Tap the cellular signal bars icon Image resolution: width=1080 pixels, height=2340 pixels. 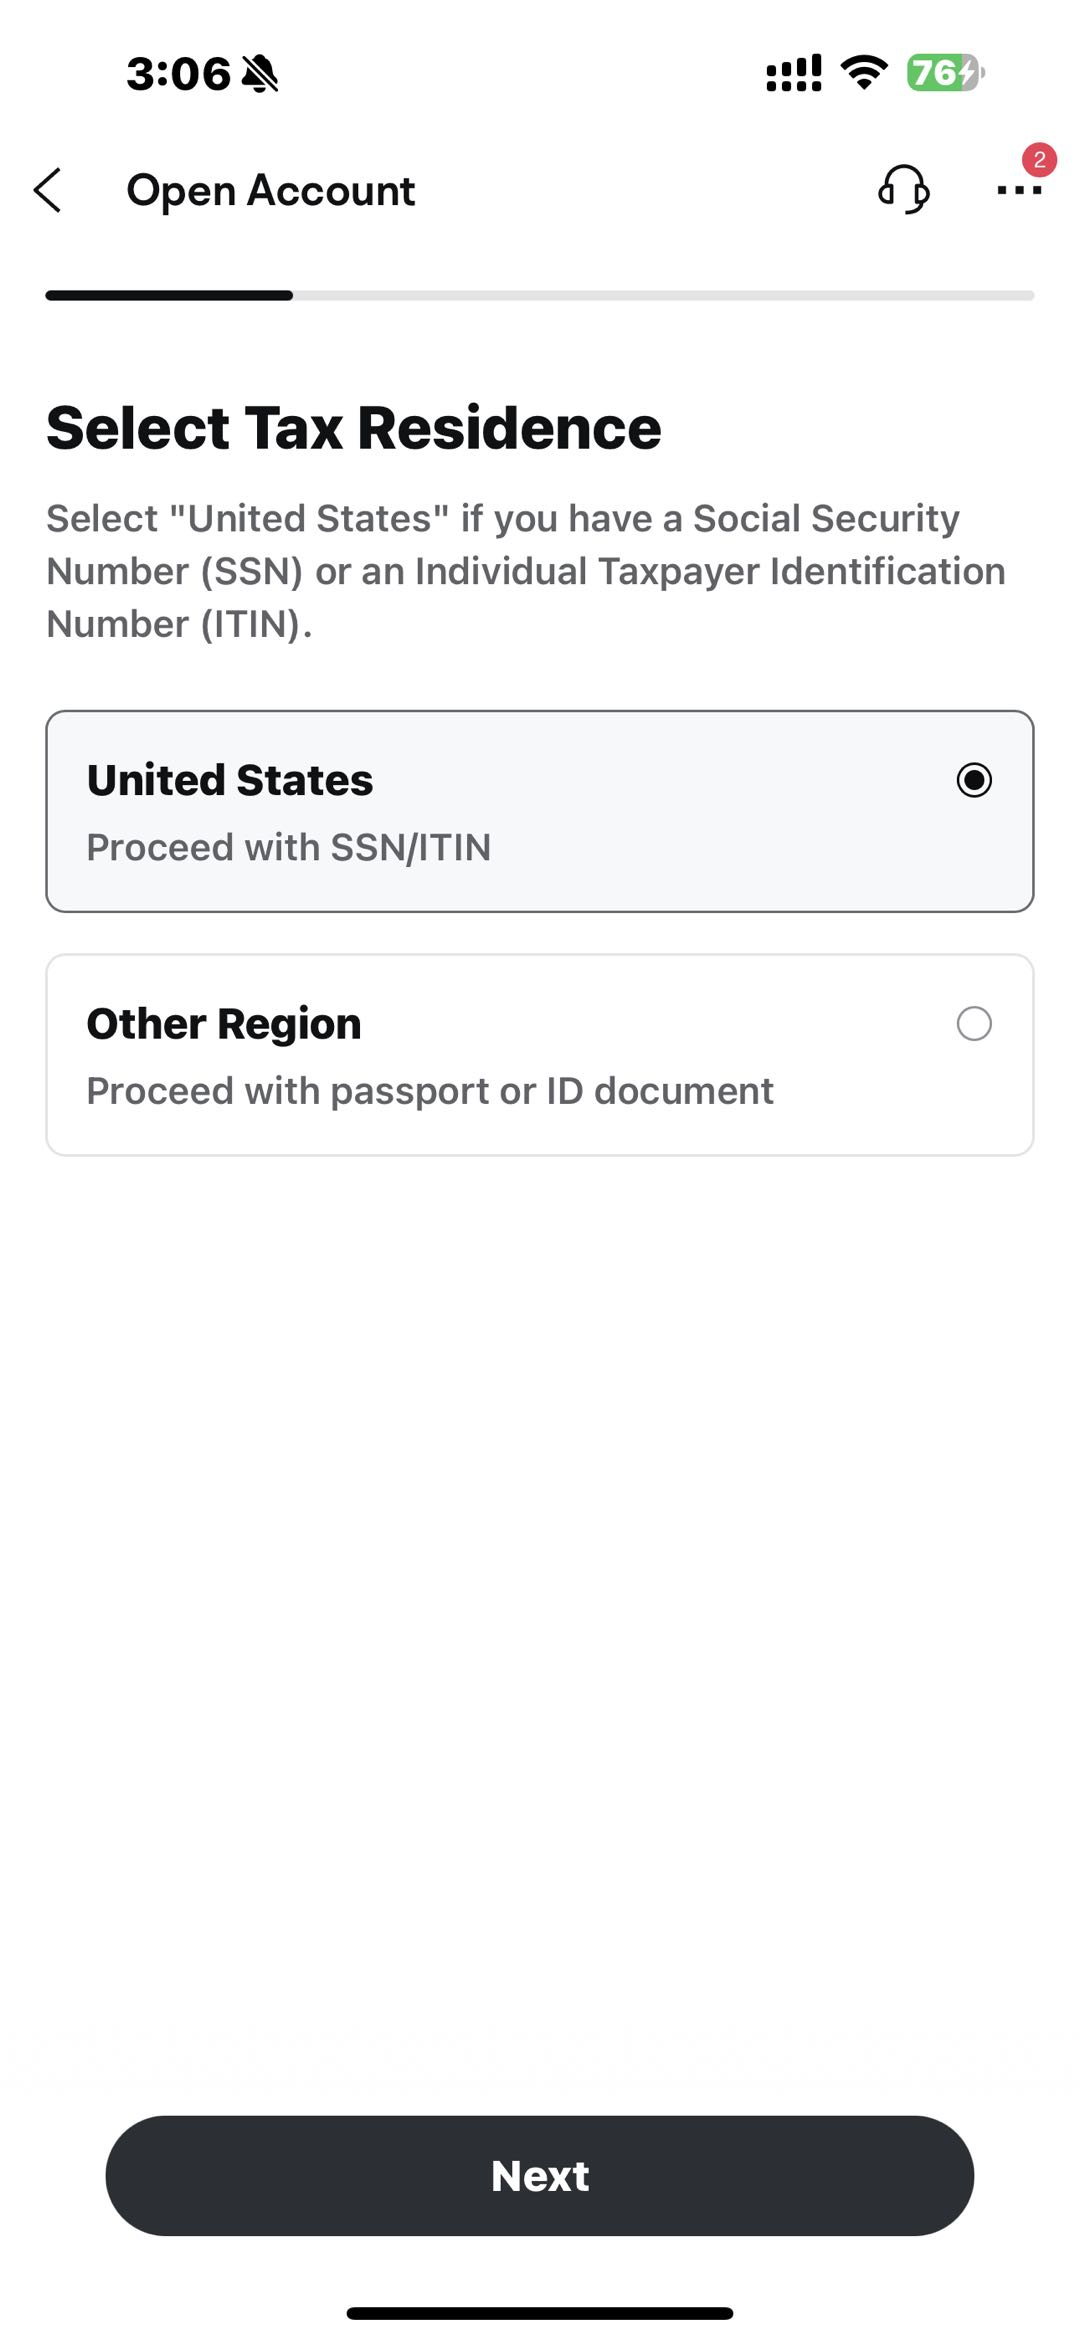tap(794, 73)
